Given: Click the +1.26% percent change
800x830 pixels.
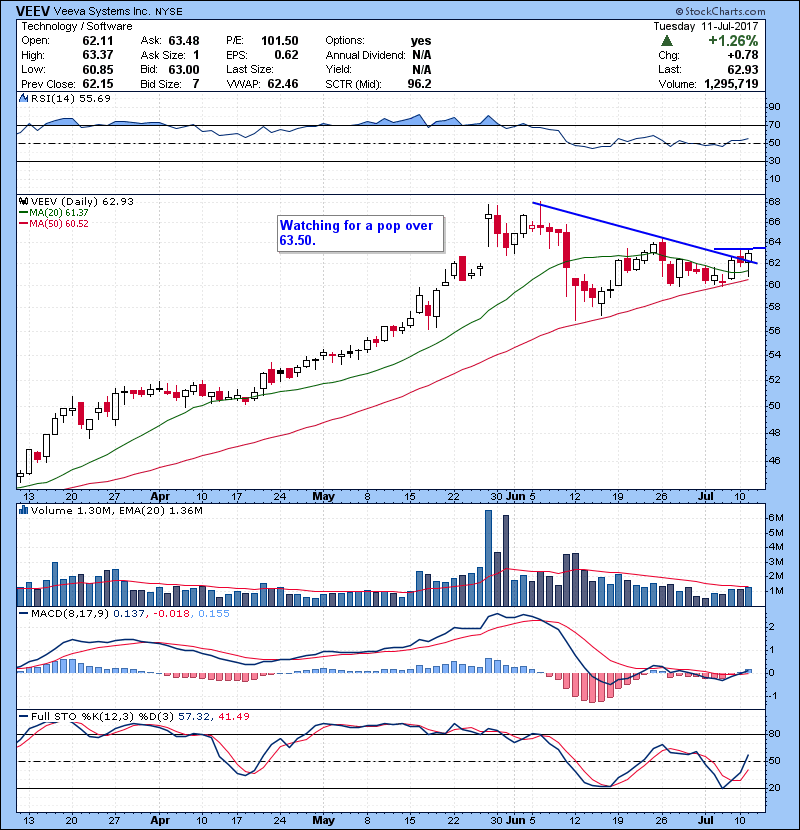Looking at the screenshot, I should (x=733, y=41).
